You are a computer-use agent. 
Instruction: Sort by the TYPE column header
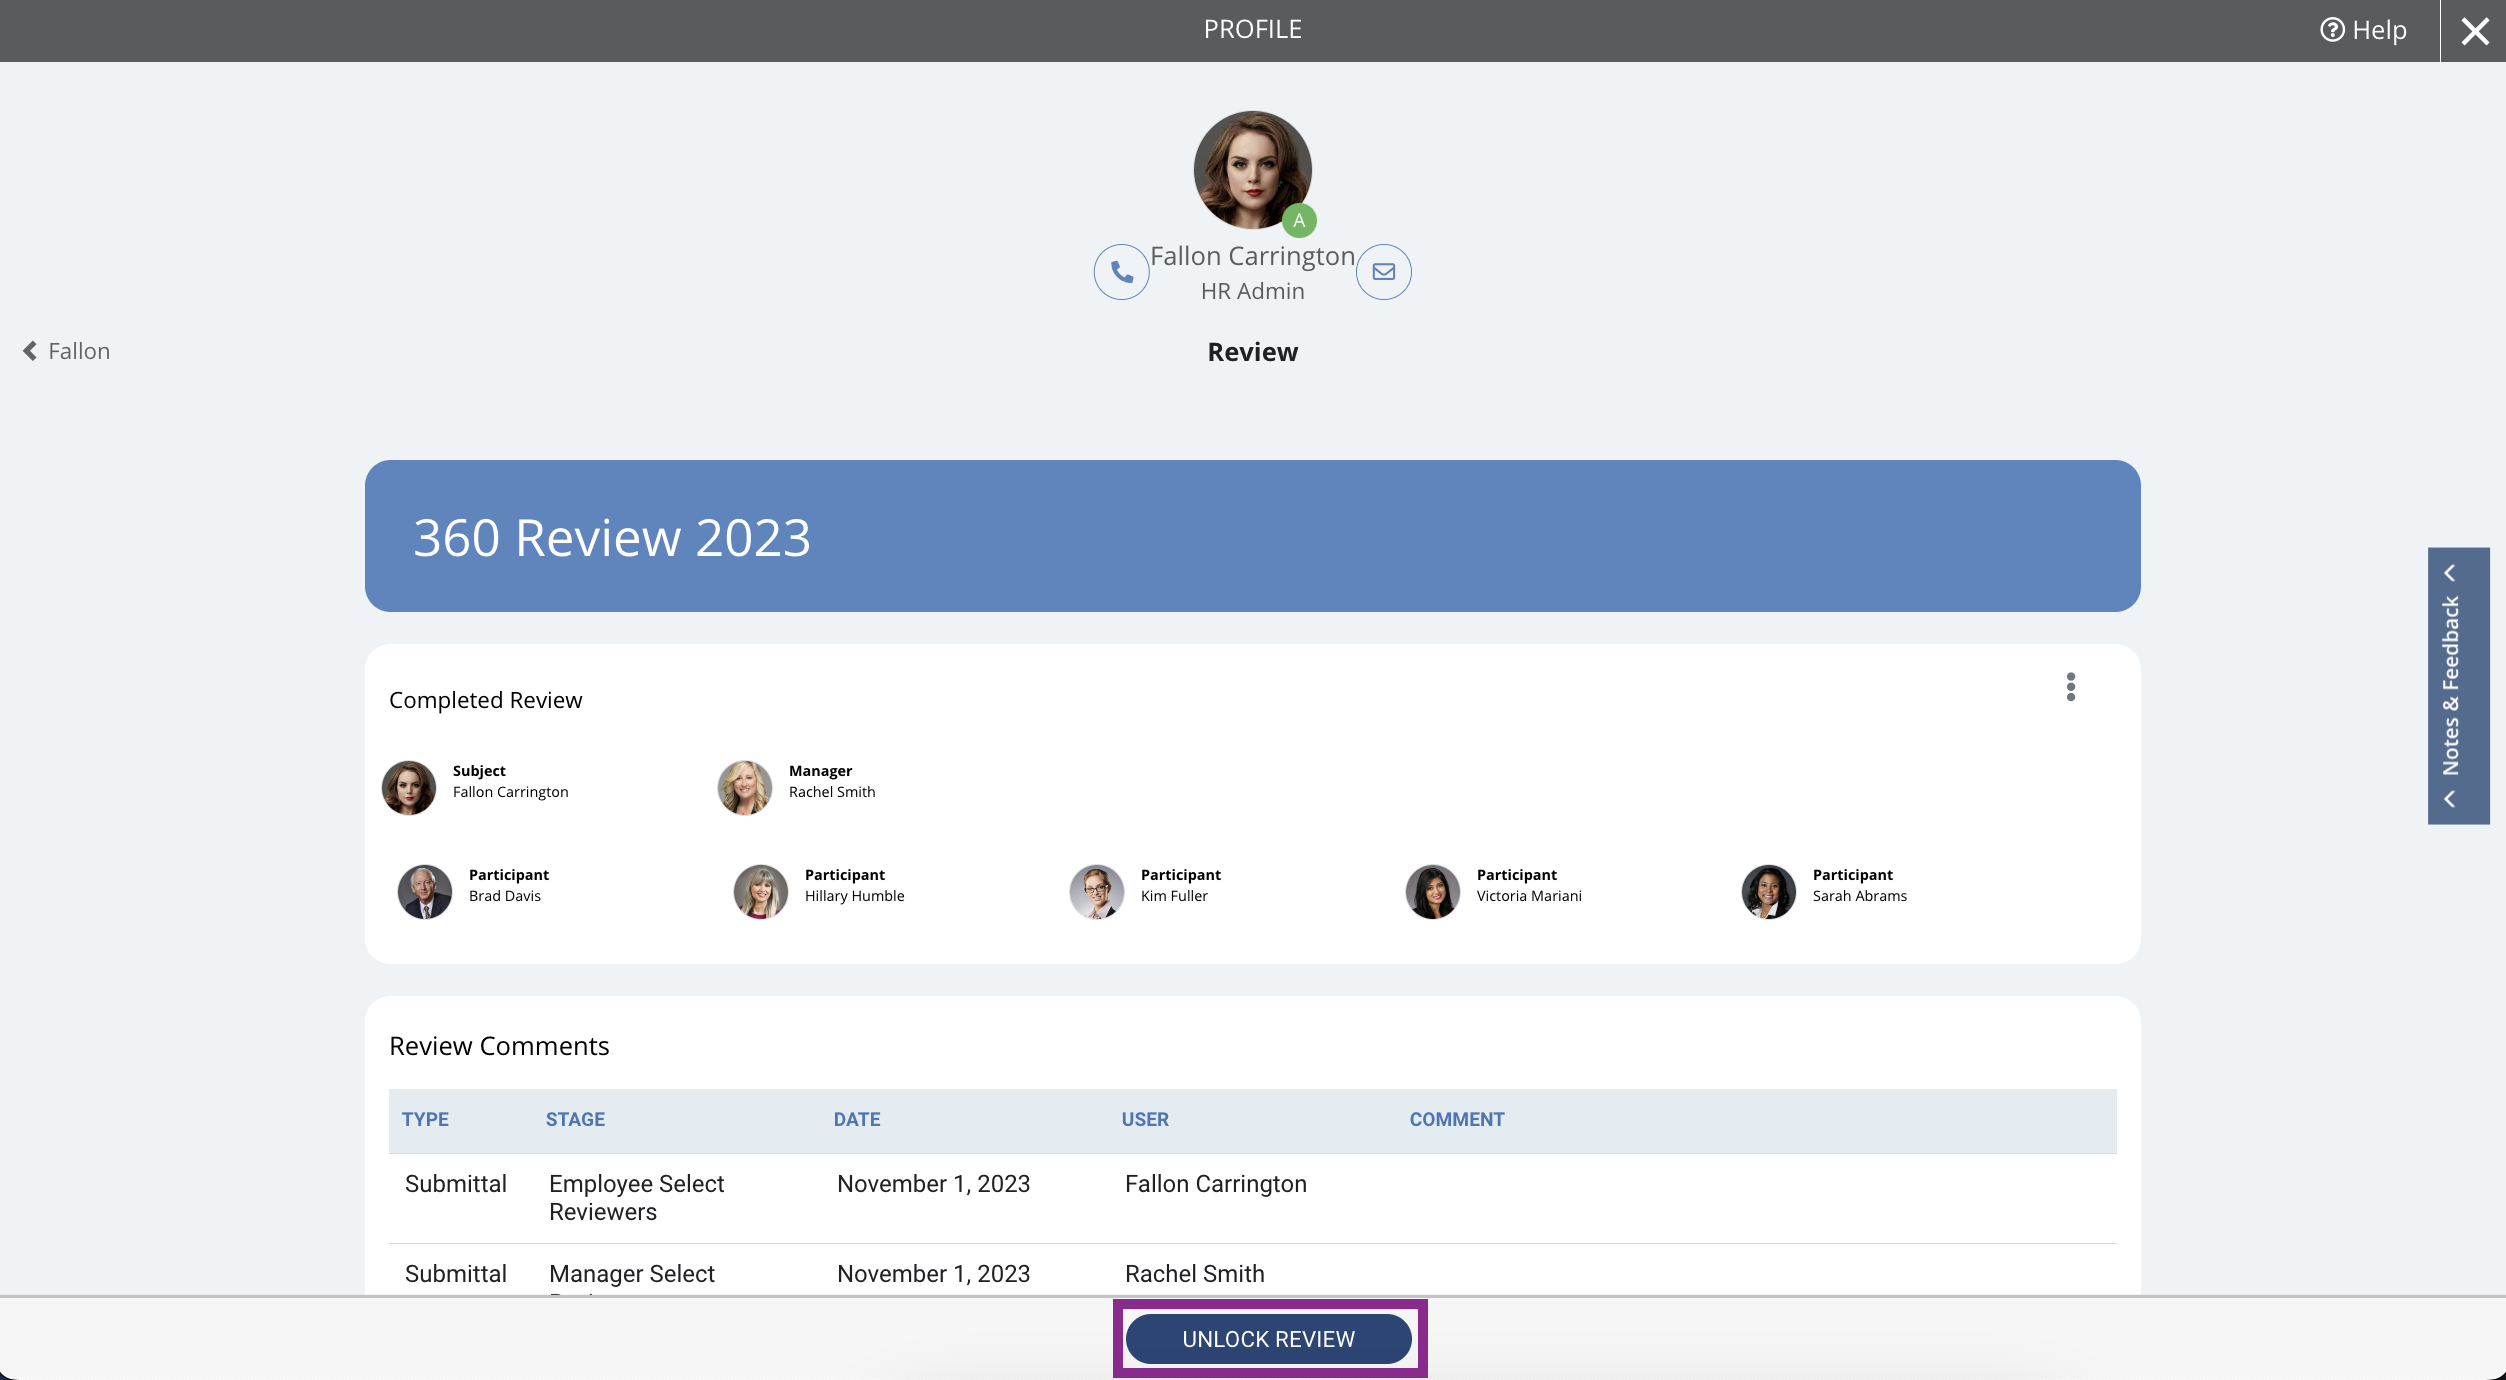tap(425, 1120)
